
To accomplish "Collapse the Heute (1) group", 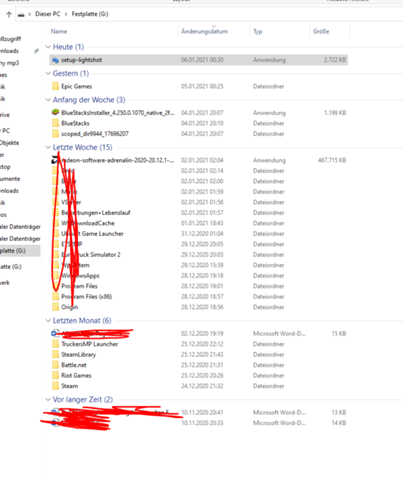I will pyautogui.click(x=48, y=47).
